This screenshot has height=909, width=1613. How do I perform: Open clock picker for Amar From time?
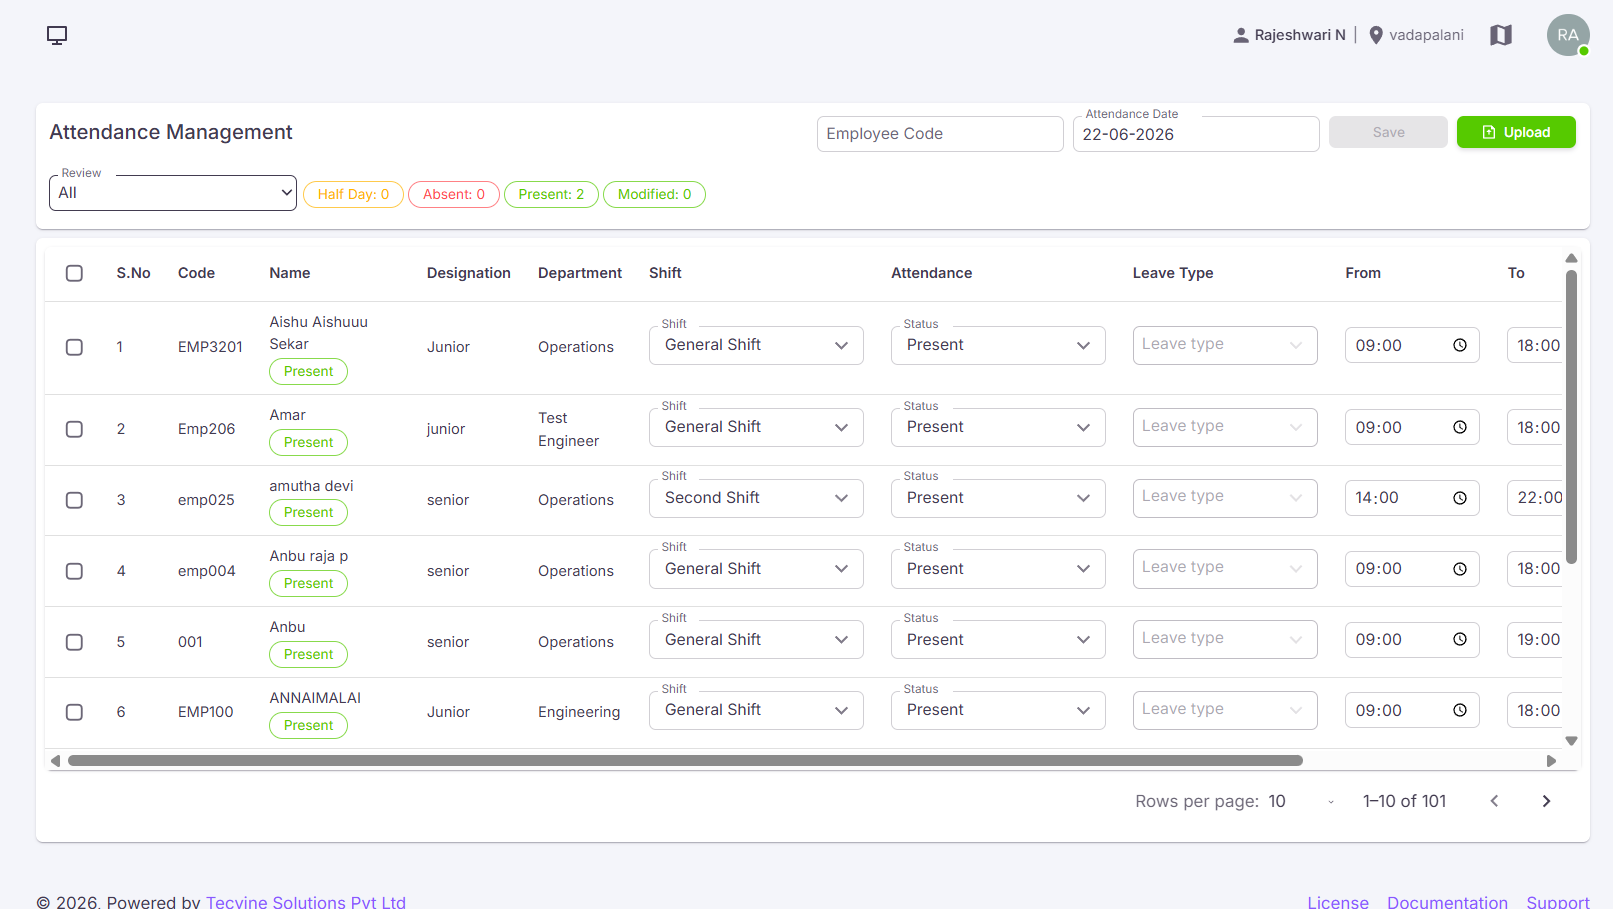coord(1460,427)
